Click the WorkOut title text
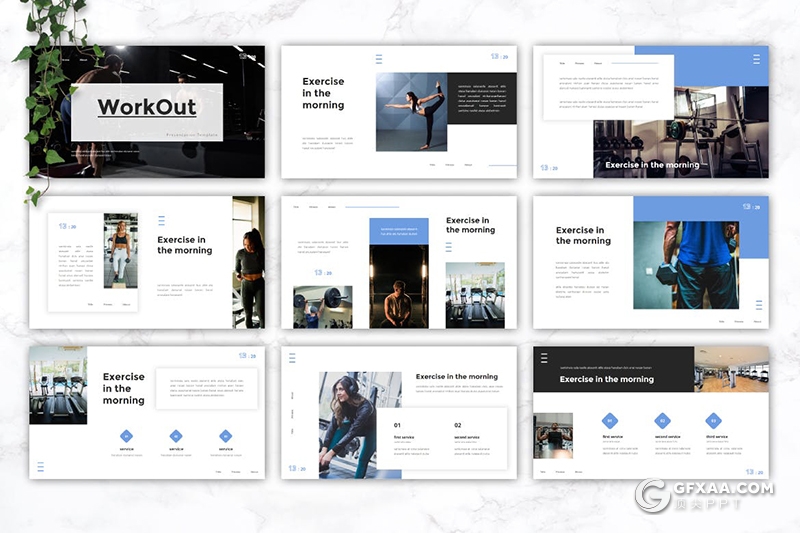The height and width of the screenshot is (533, 800). coord(147,108)
